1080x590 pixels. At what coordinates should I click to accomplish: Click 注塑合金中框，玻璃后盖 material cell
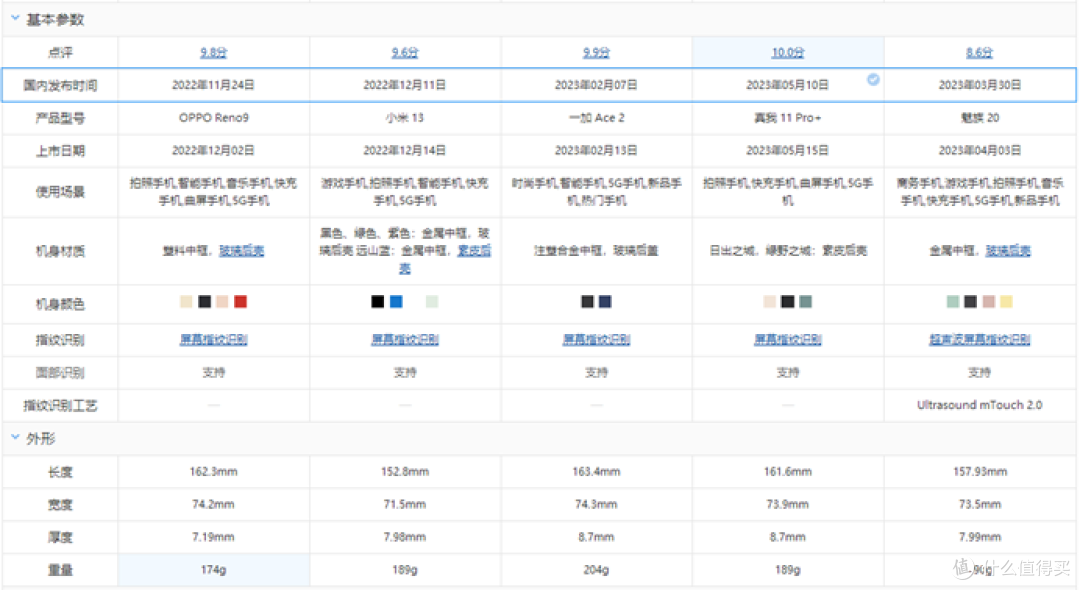[596, 251]
